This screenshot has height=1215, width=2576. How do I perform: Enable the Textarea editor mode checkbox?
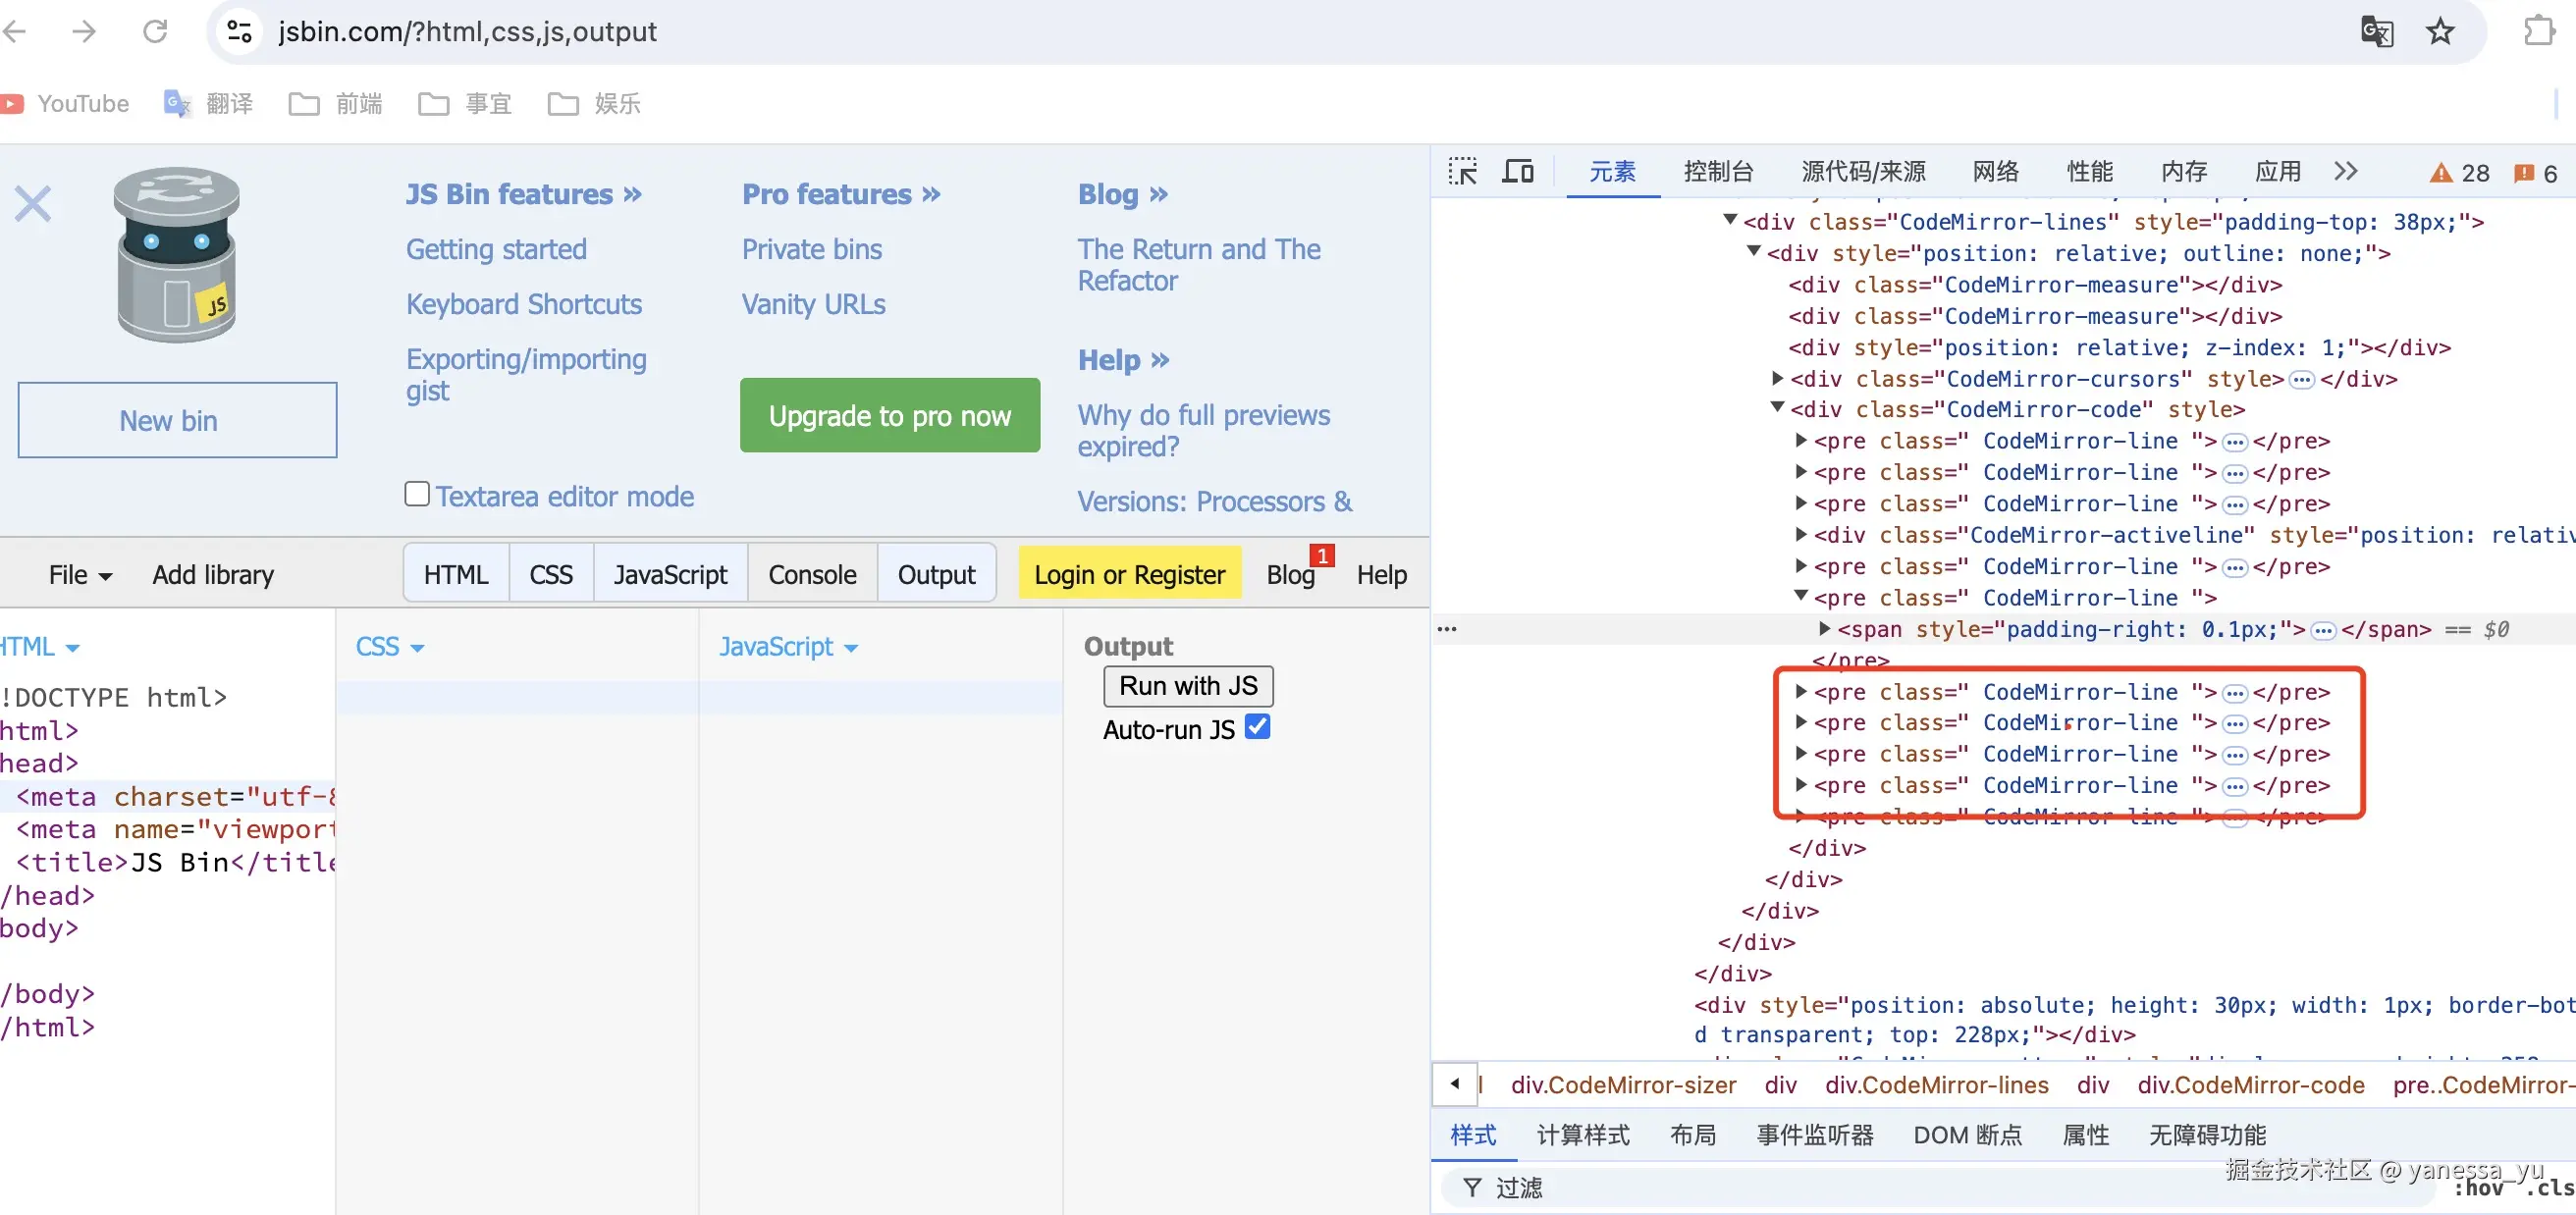(417, 494)
